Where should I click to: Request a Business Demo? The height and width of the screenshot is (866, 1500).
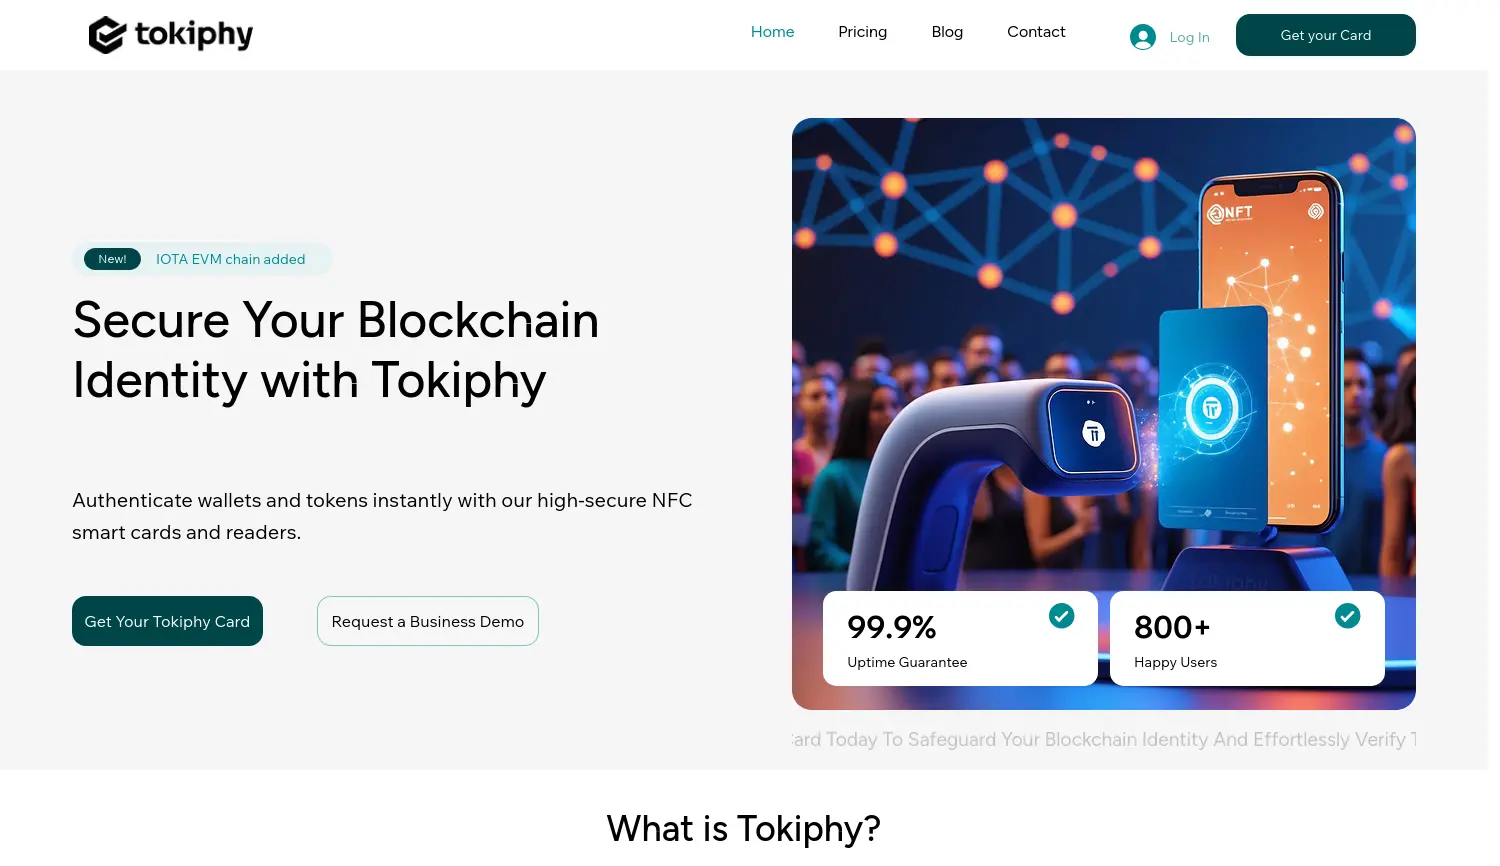click(428, 621)
